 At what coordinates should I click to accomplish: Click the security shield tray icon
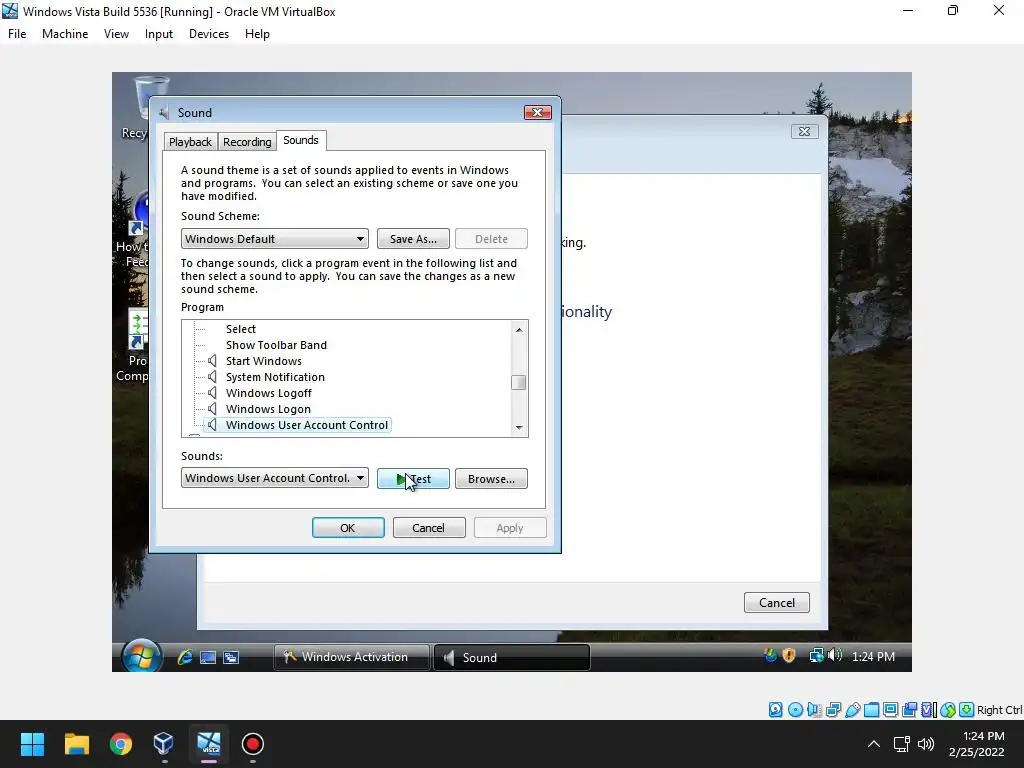pyautogui.click(x=789, y=655)
